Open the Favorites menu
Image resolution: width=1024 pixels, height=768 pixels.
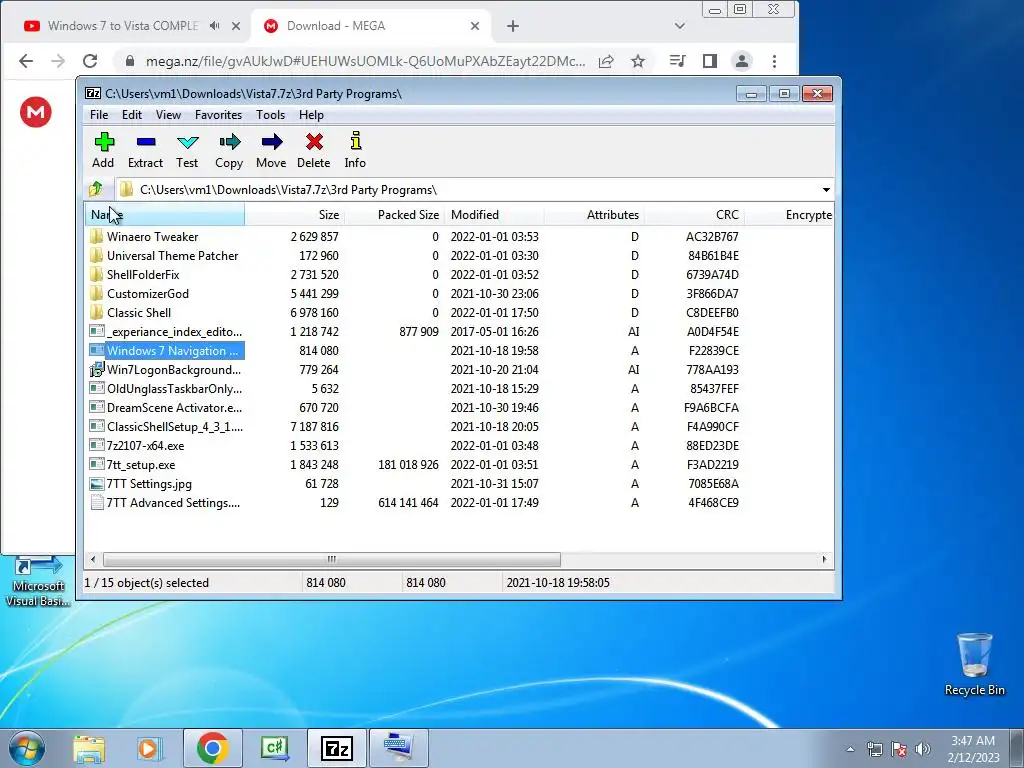[x=218, y=115]
